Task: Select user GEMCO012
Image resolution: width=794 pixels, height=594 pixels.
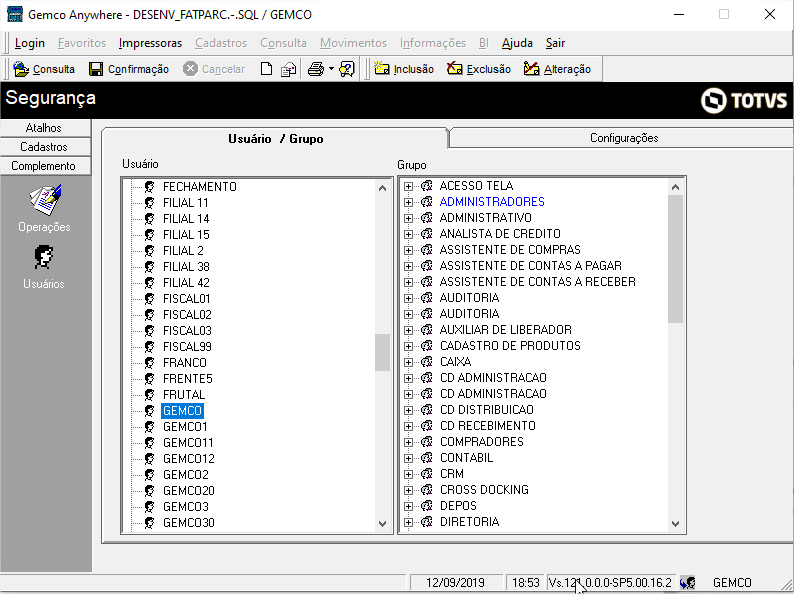Action: click(x=188, y=459)
